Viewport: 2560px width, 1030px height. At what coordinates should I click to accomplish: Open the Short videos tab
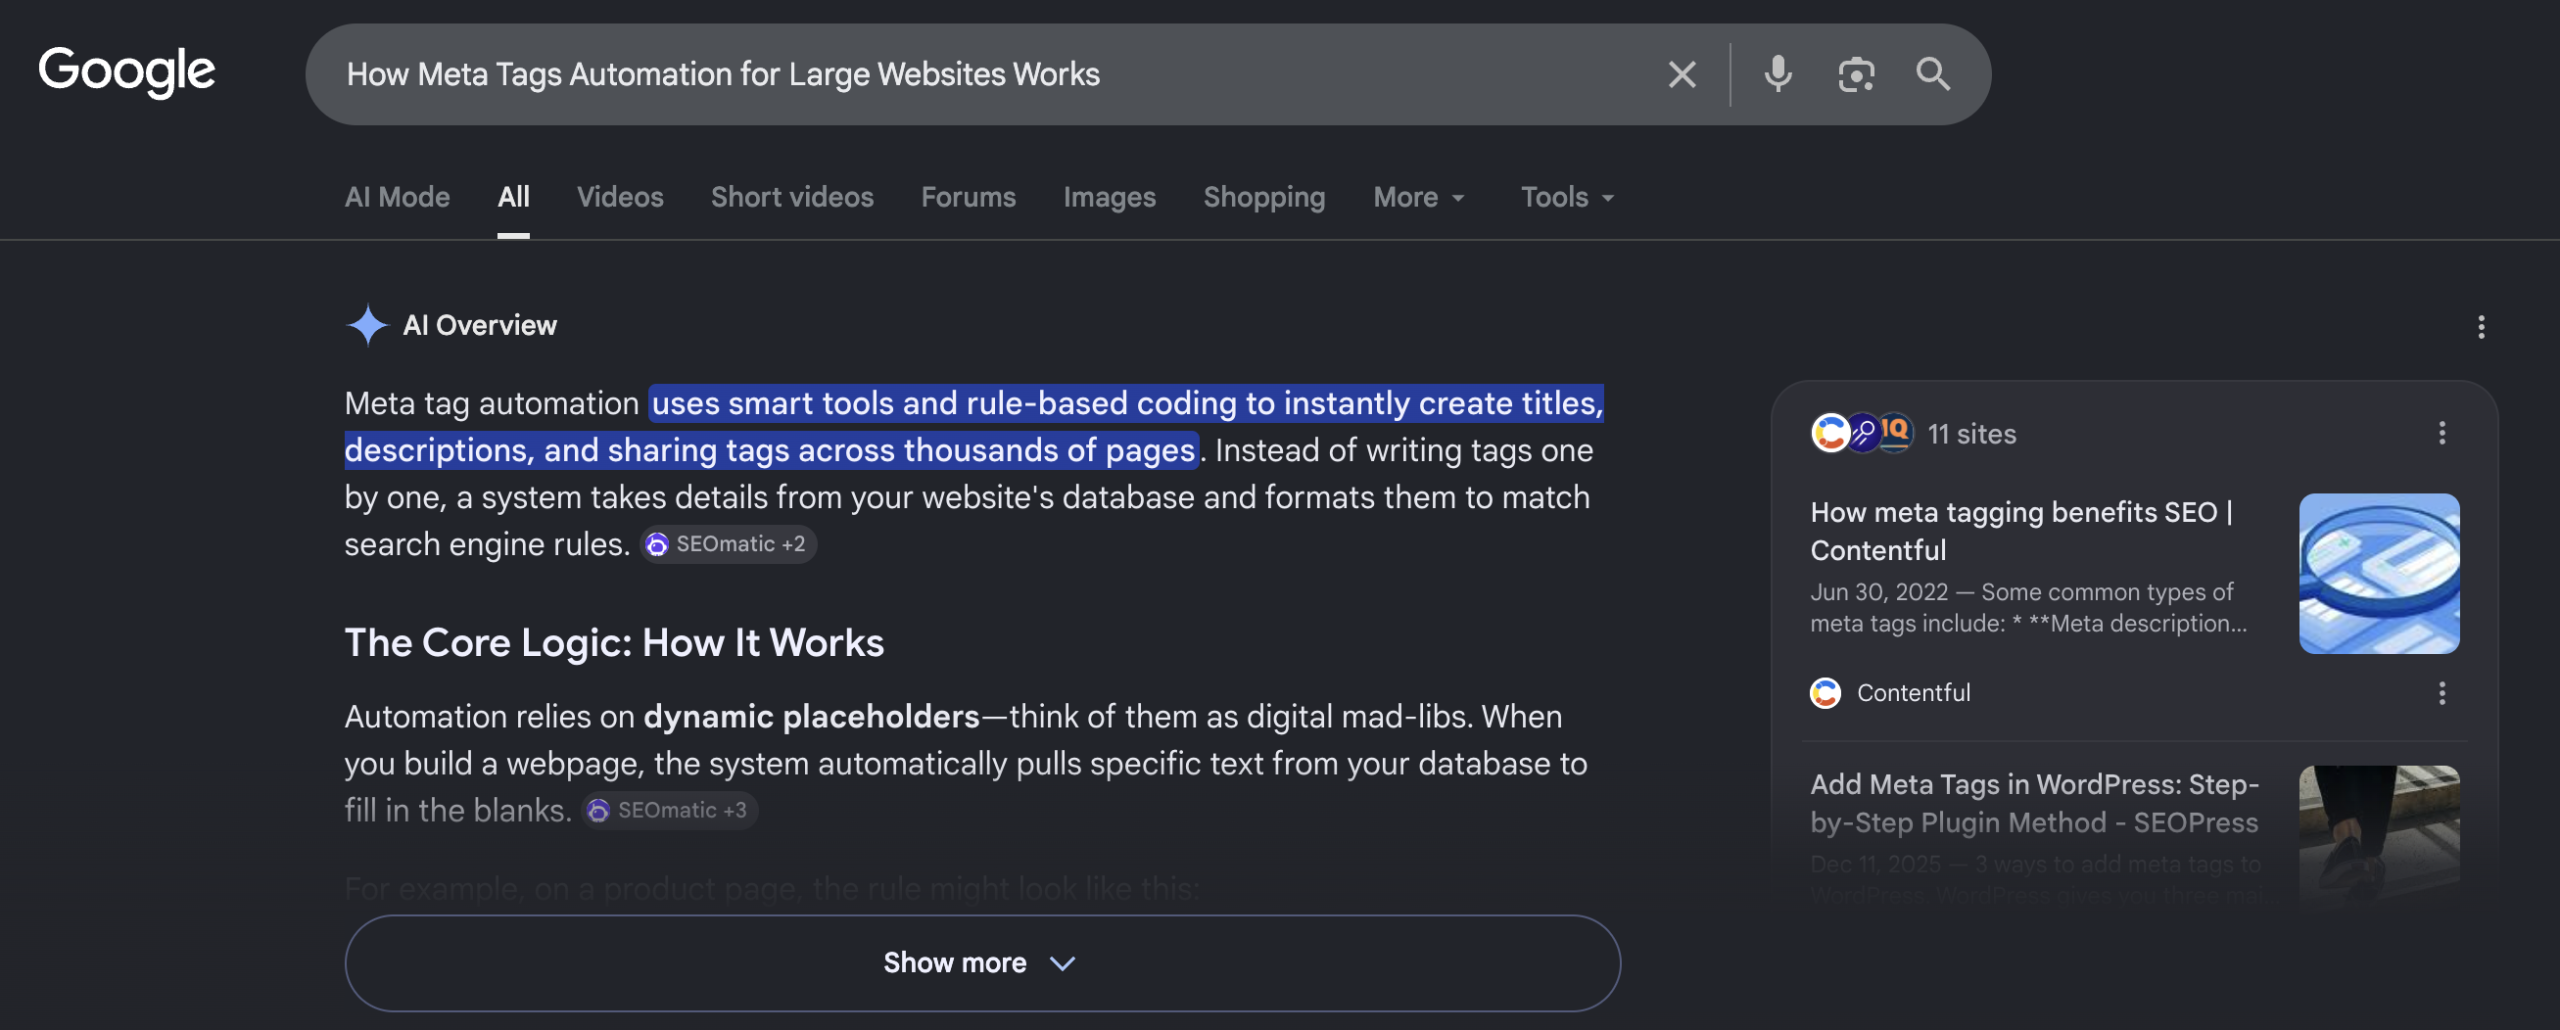[792, 197]
